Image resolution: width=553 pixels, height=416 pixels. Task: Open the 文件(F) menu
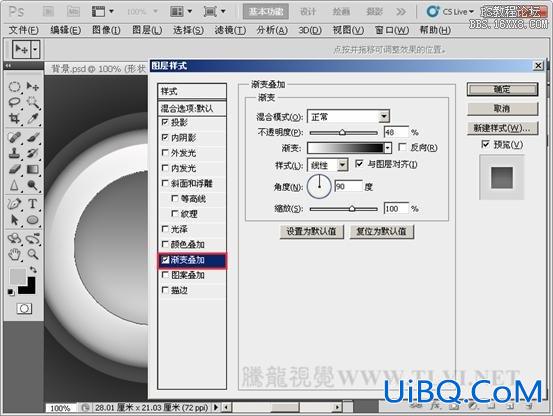(24, 30)
